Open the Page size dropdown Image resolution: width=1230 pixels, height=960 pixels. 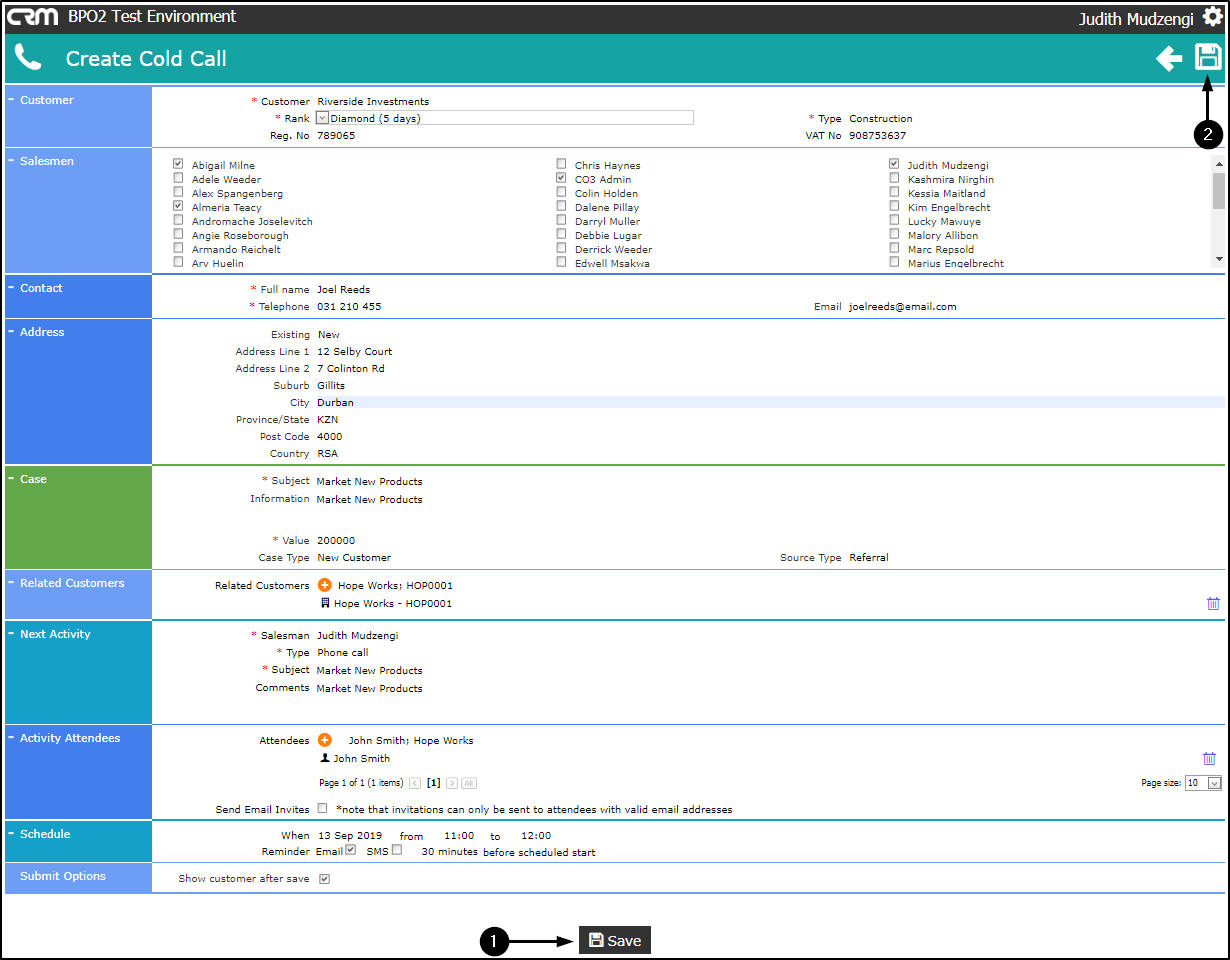pos(1203,783)
